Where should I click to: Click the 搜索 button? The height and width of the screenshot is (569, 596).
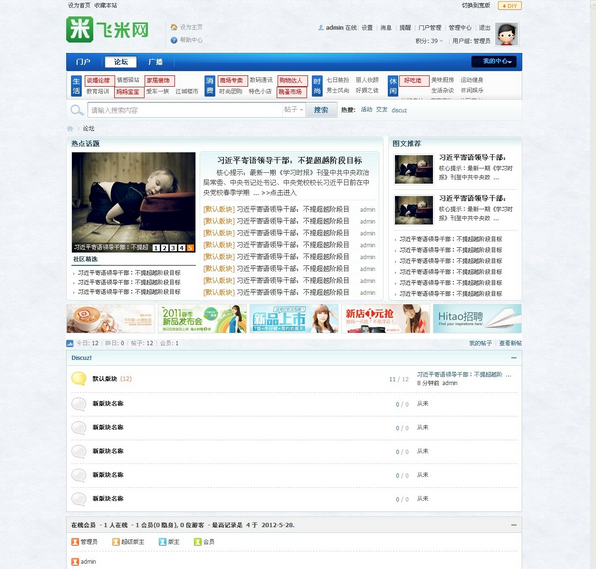(x=321, y=110)
